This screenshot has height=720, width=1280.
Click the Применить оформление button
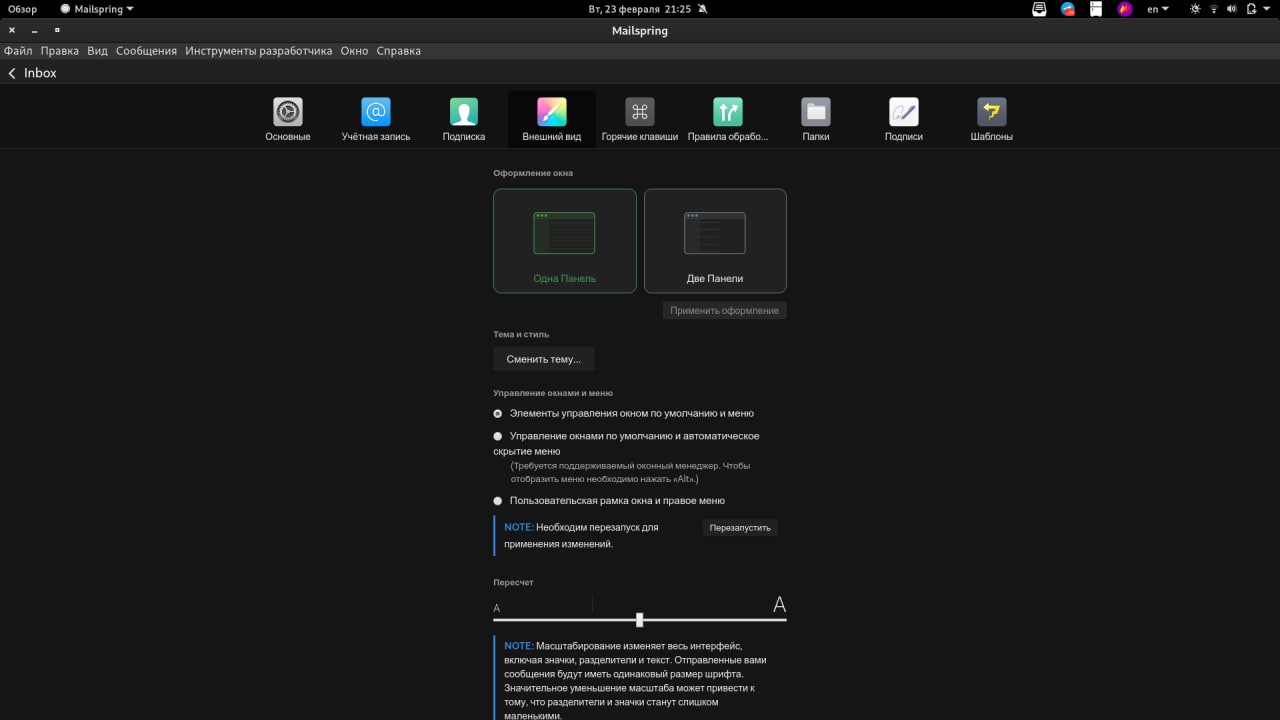[724, 311]
